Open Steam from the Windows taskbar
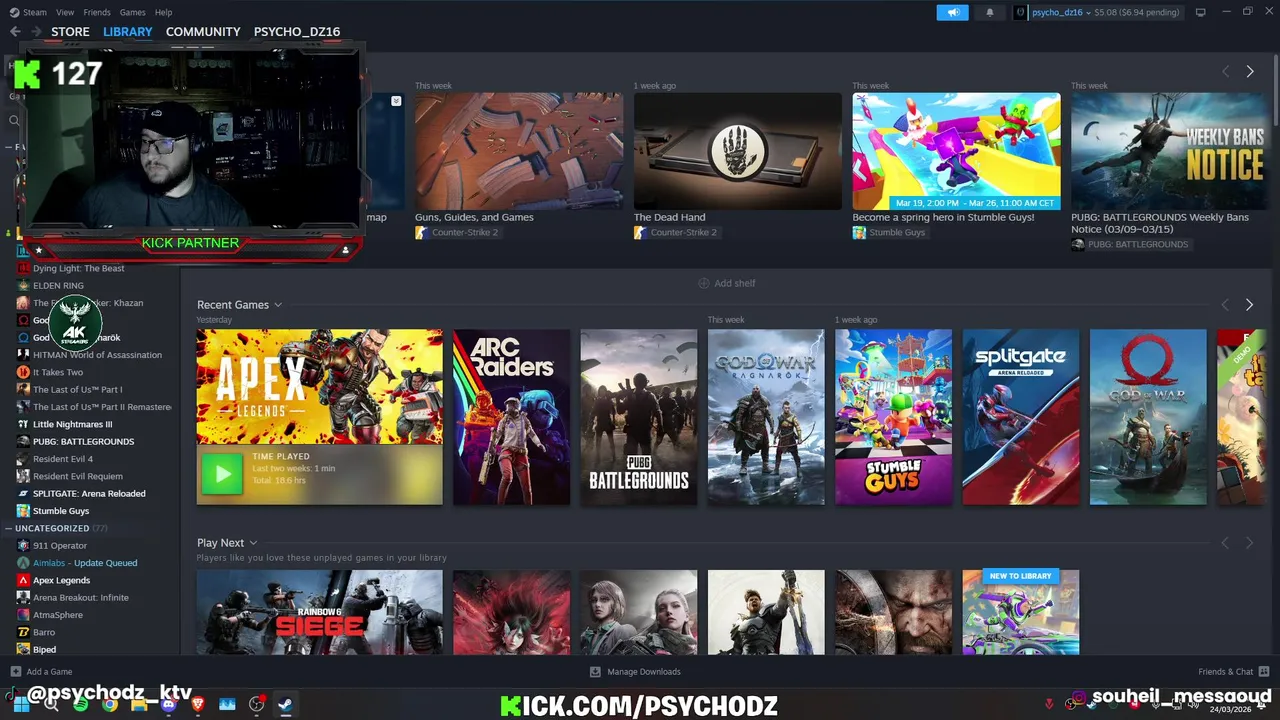Image resolution: width=1280 pixels, height=720 pixels. click(285, 704)
